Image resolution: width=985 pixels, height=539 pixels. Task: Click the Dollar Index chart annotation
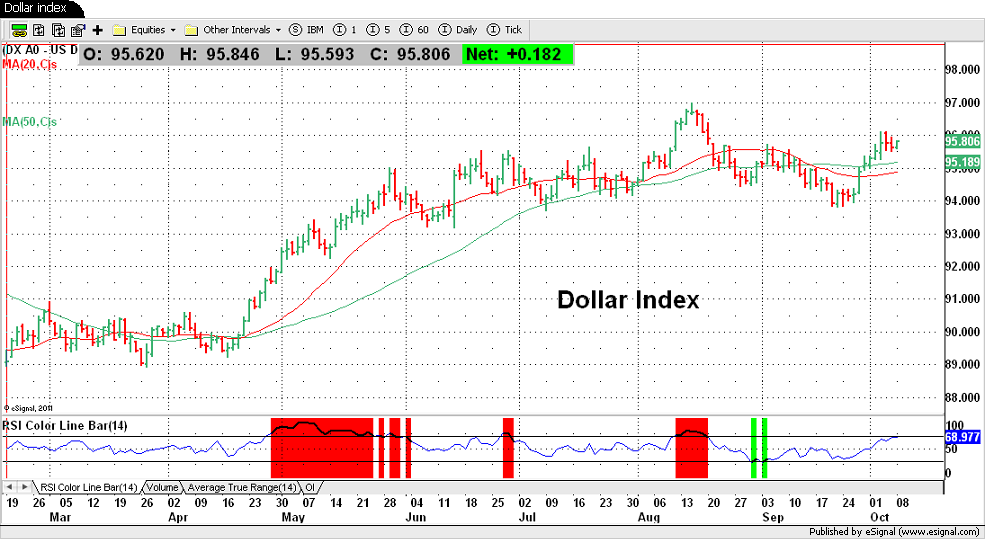[x=628, y=300]
